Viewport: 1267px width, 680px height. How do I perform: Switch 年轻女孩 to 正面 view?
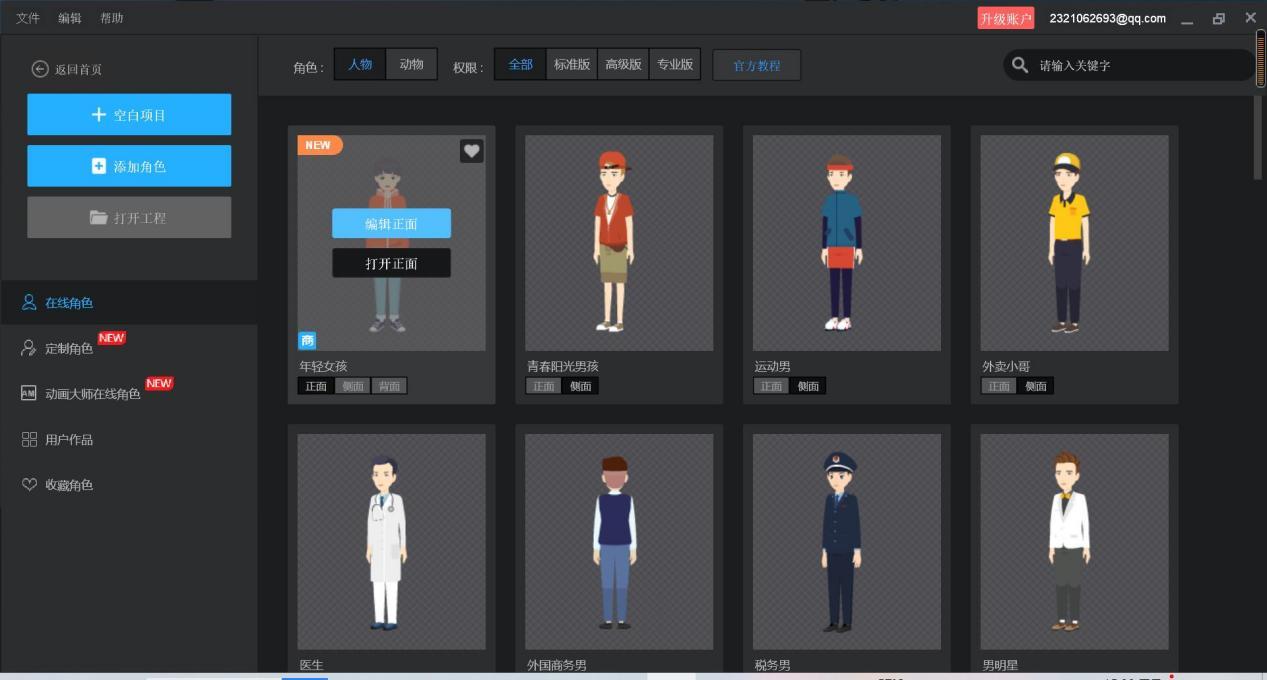[316, 386]
